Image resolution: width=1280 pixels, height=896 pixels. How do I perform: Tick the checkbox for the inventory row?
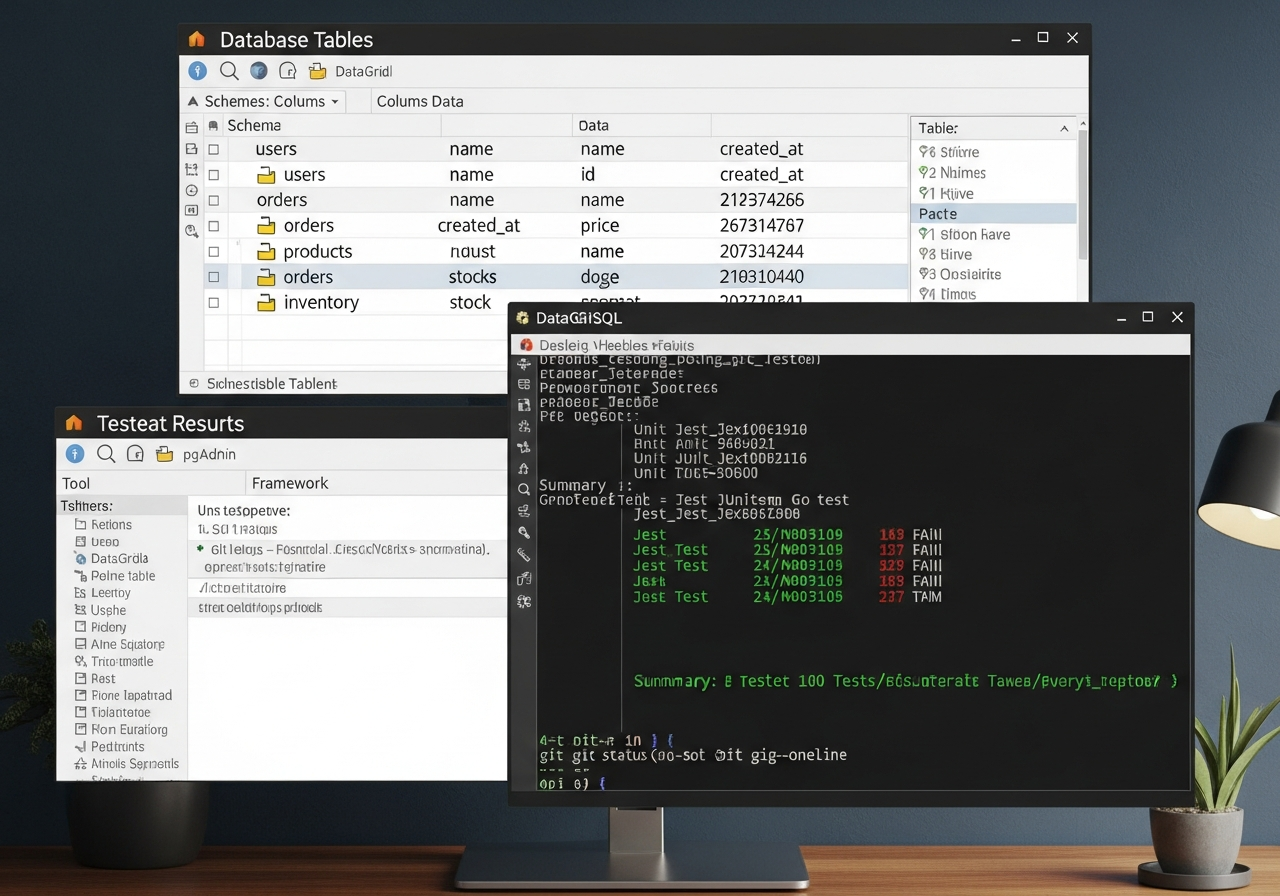pyautogui.click(x=213, y=302)
